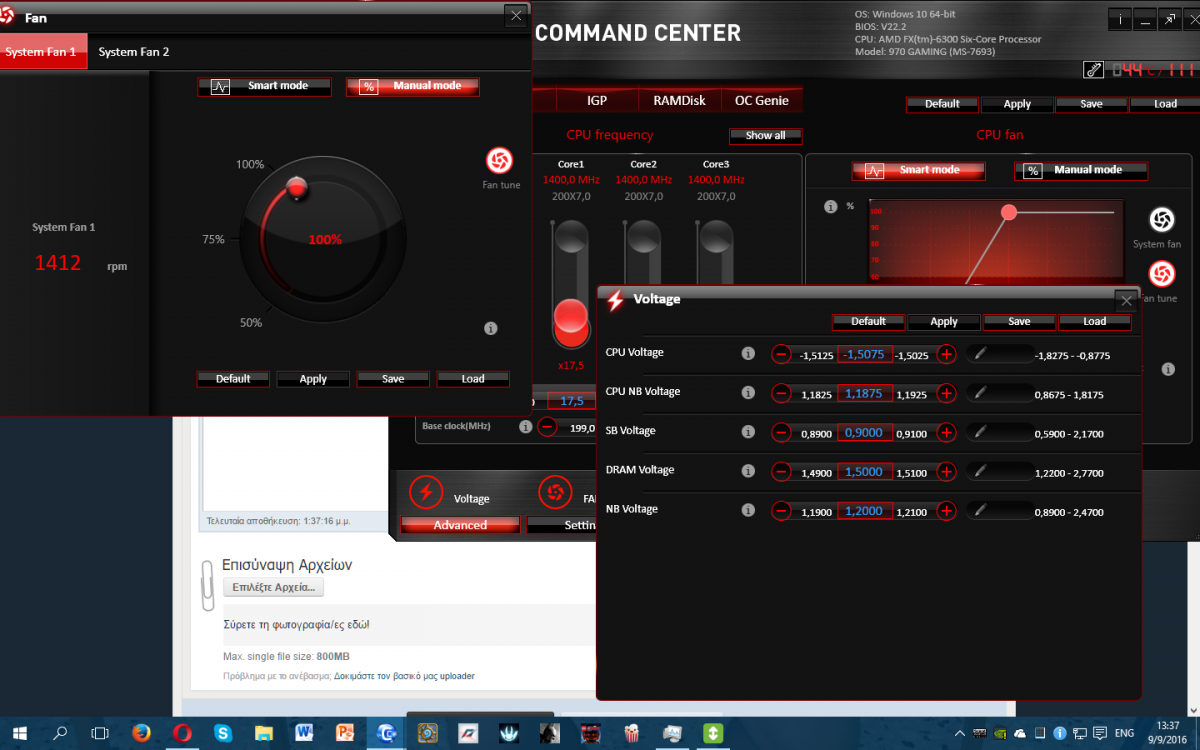Click the fan curve point on CPU fan graph
The height and width of the screenshot is (750, 1200).
pos(1009,212)
